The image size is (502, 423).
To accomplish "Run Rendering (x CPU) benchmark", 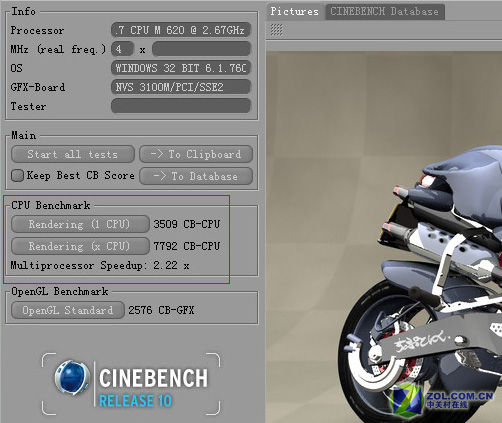I will click(80, 246).
